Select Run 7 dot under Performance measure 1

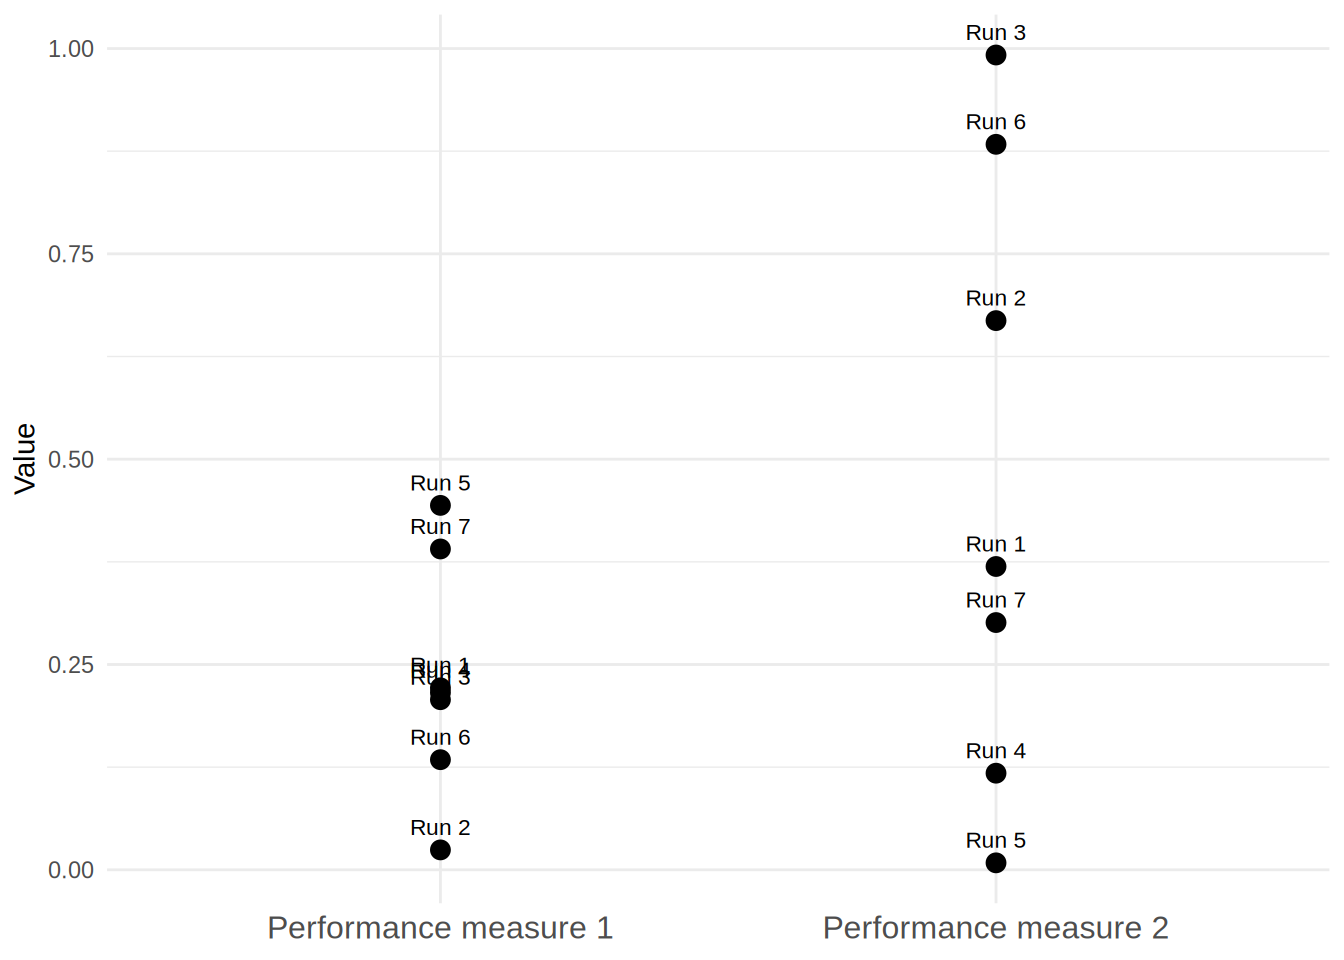point(440,549)
